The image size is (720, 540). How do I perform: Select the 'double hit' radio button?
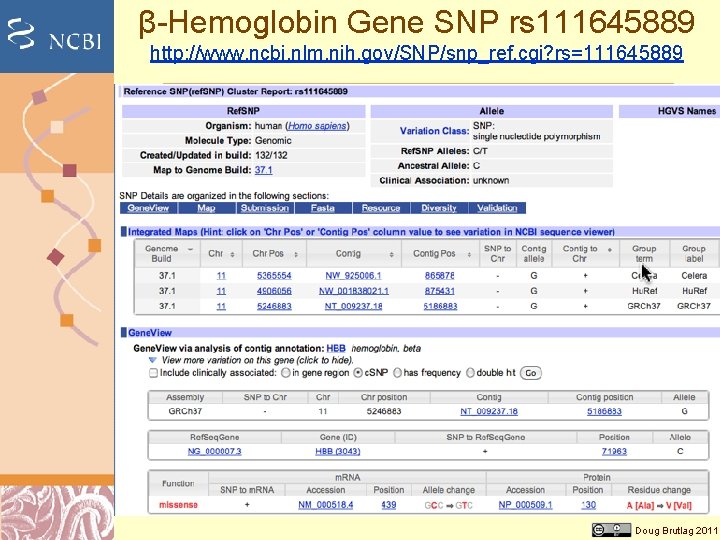(470, 373)
